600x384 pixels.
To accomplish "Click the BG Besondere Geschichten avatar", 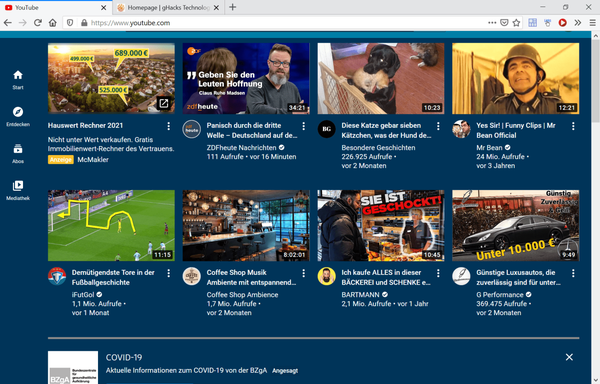I will tap(326, 129).
